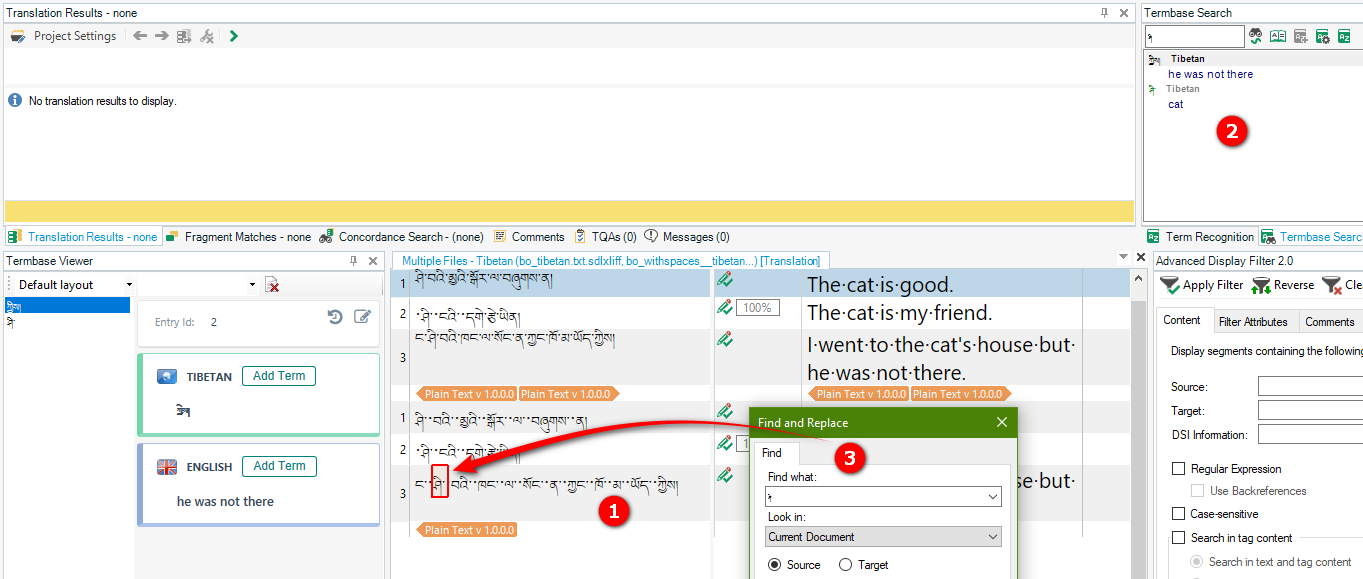The height and width of the screenshot is (579, 1363).
Task: Click target text 'The cat is good.'
Action: click(x=880, y=285)
